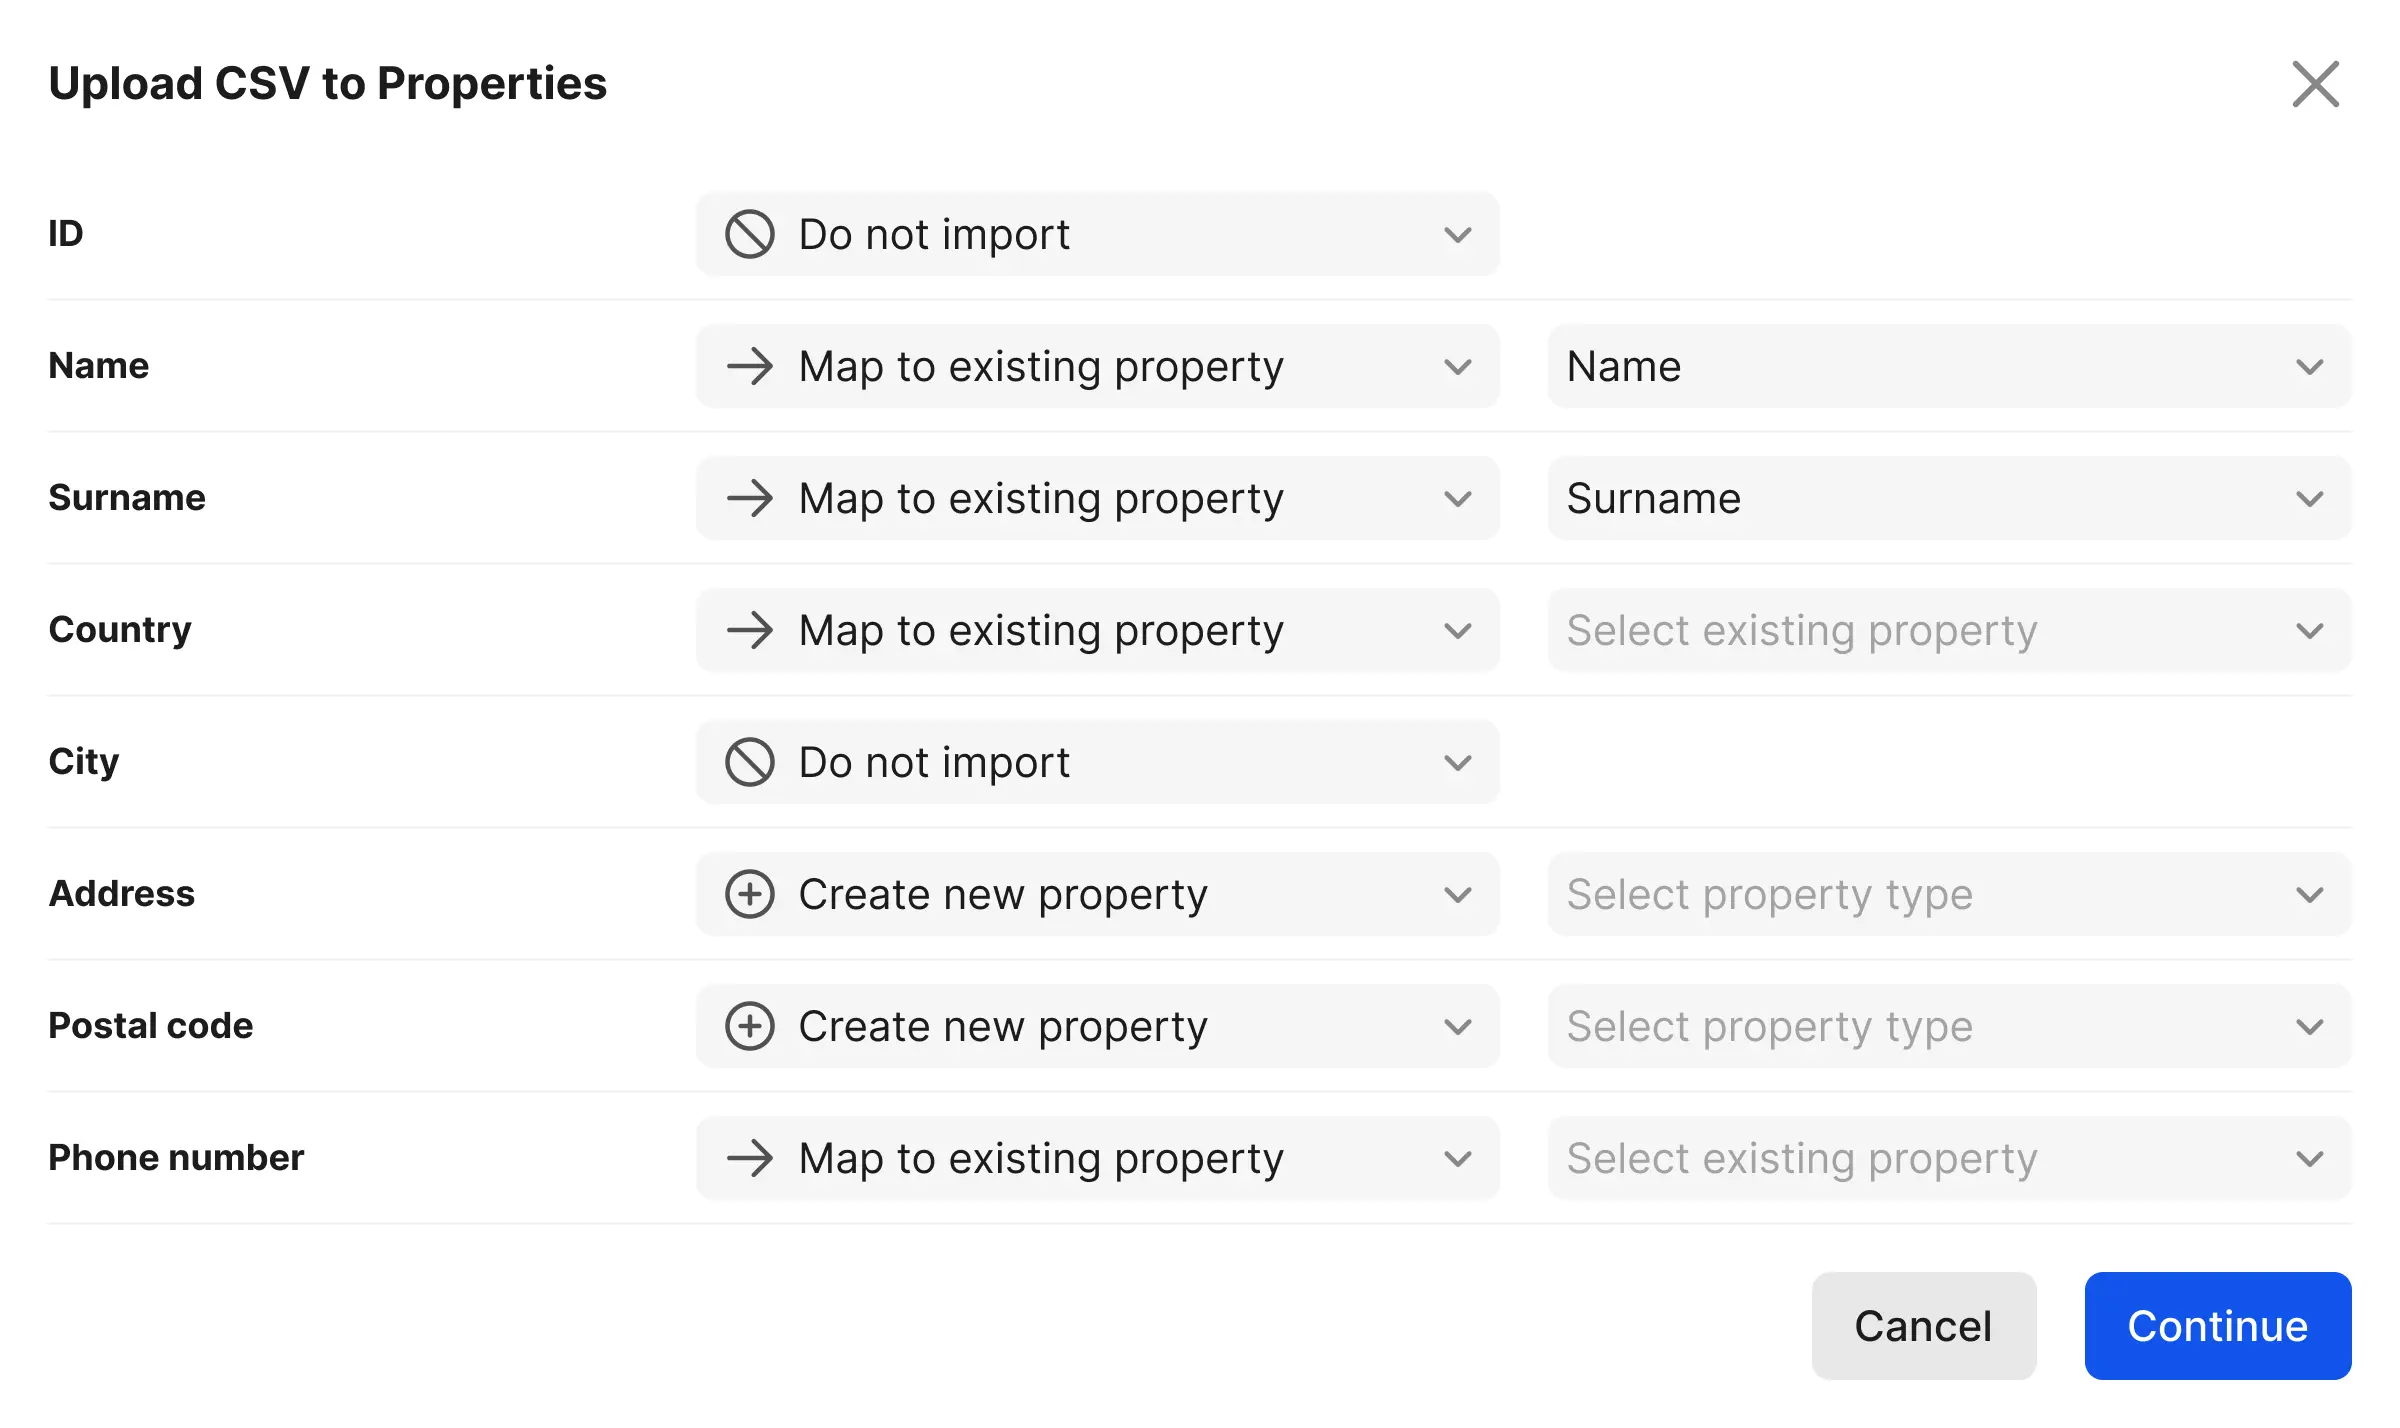Choose property type for Postal code
The width and height of the screenshot is (2400, 1428).
click(x=1948, y=1027)
